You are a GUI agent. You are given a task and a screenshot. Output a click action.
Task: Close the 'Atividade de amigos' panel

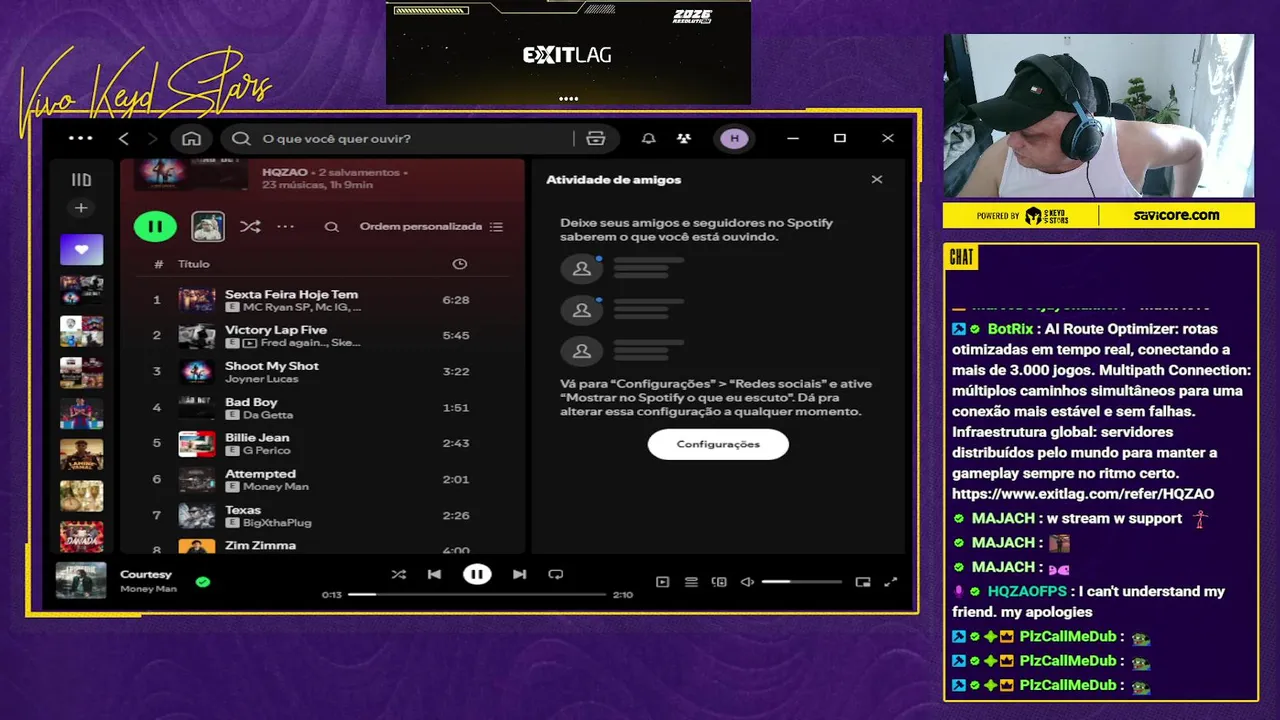(877, 180)
